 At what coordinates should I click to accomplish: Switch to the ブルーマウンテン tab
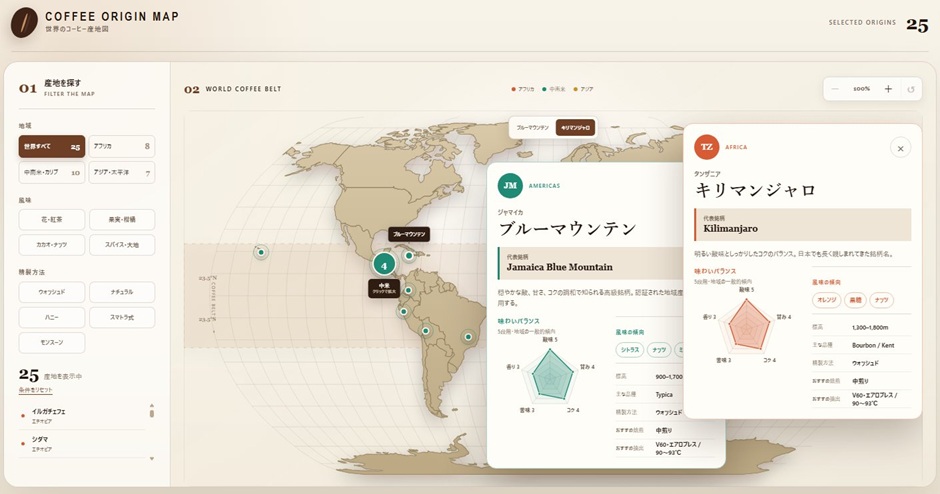click(x=532, y=128)
